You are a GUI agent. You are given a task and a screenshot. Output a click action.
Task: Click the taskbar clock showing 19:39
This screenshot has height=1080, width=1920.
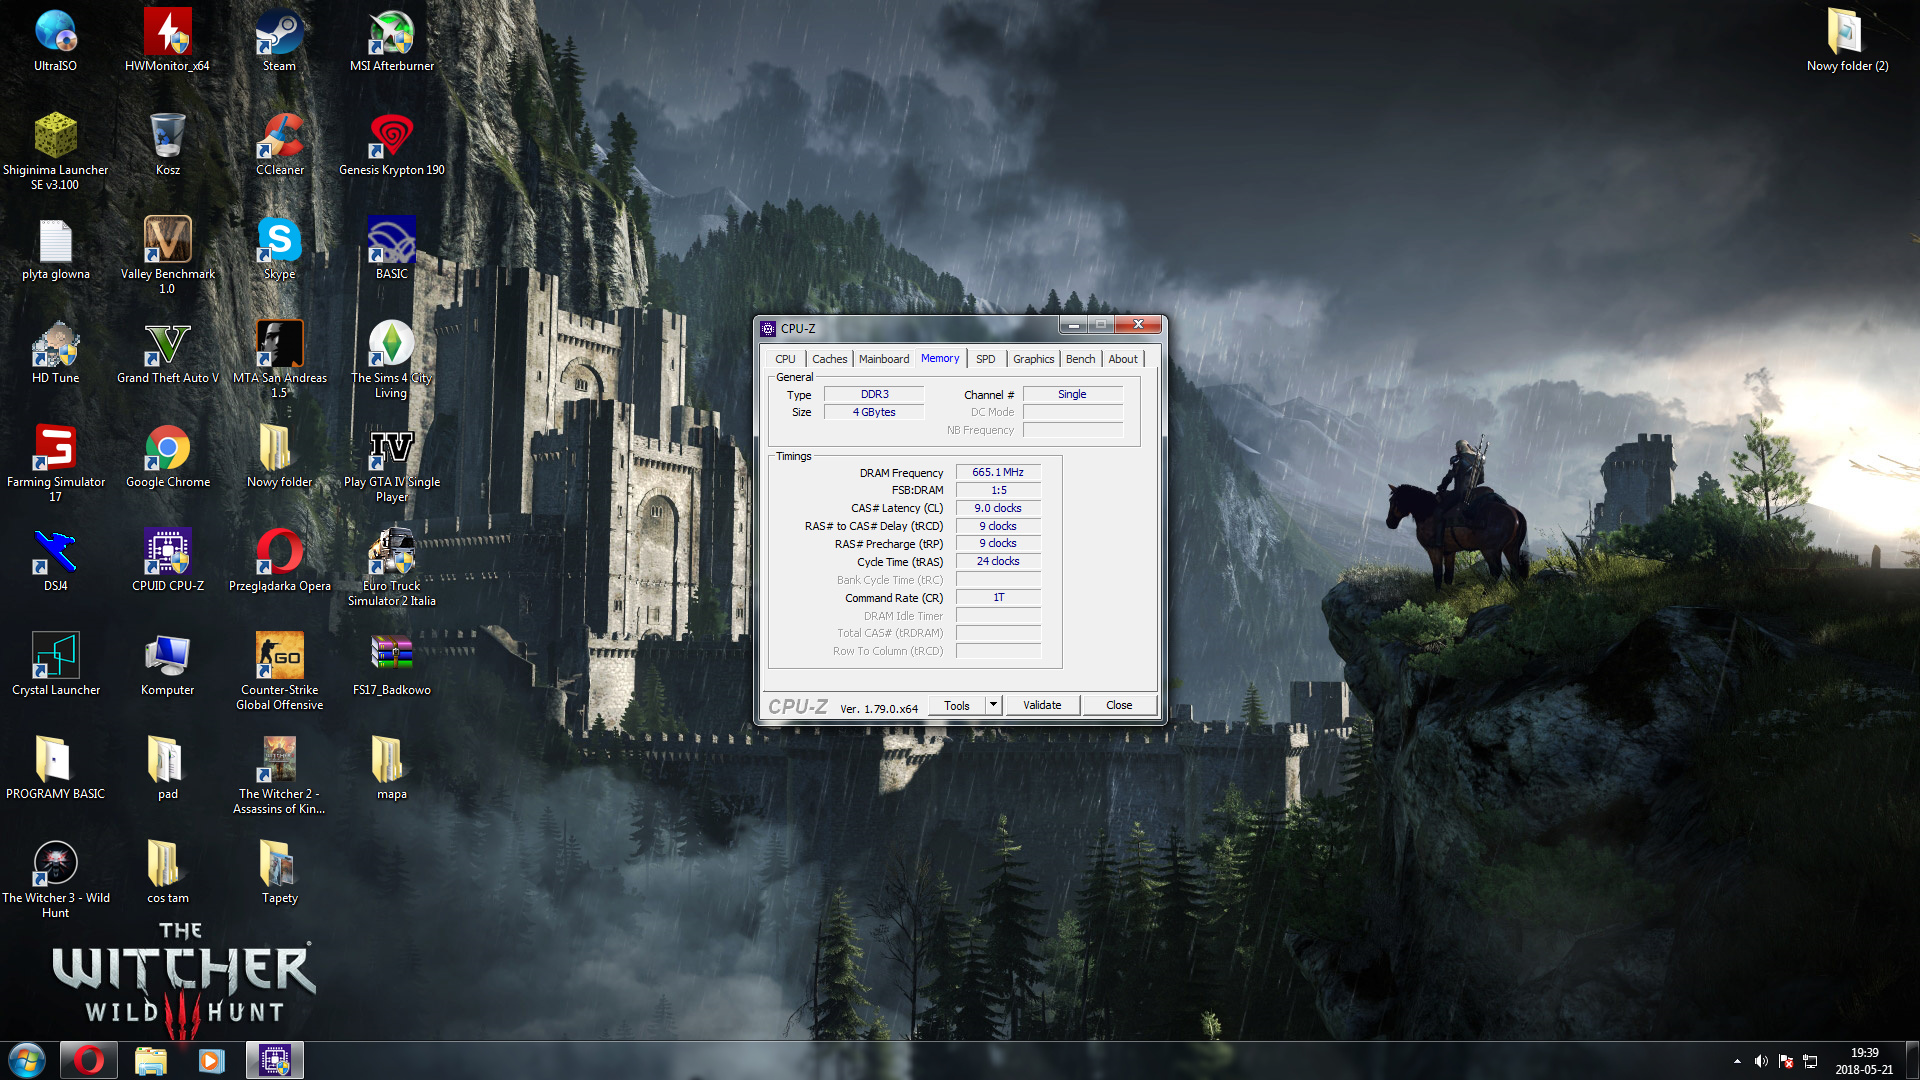coord(1864,1061)
